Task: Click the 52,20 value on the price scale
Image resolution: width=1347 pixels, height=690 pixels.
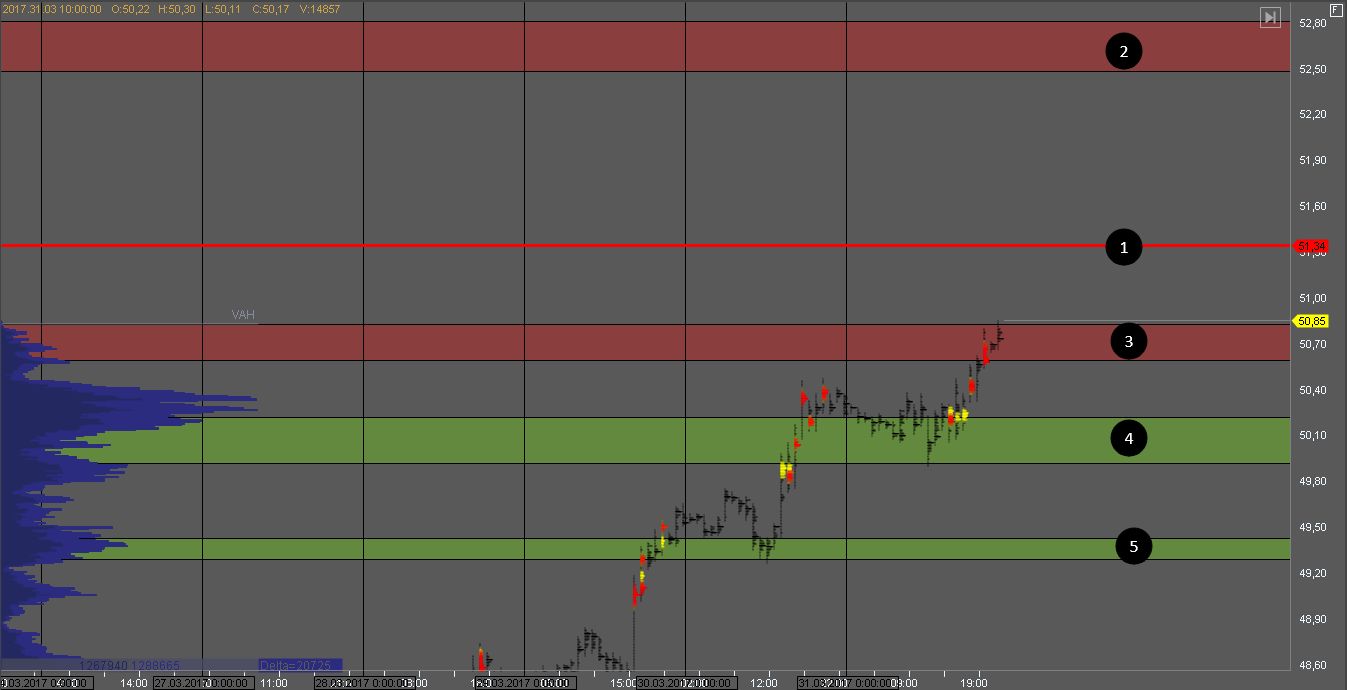Action: [x=1312, y=114]
